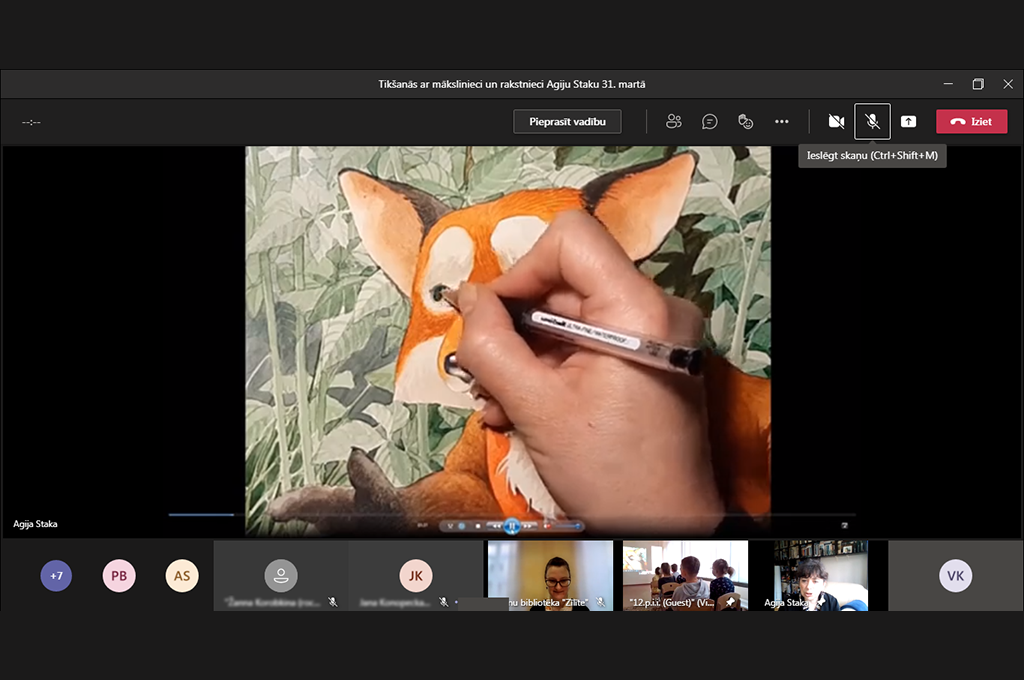Adjust the player volume slider
The height and width of the screenshot is (680, 1024).
tap(566, 526)
